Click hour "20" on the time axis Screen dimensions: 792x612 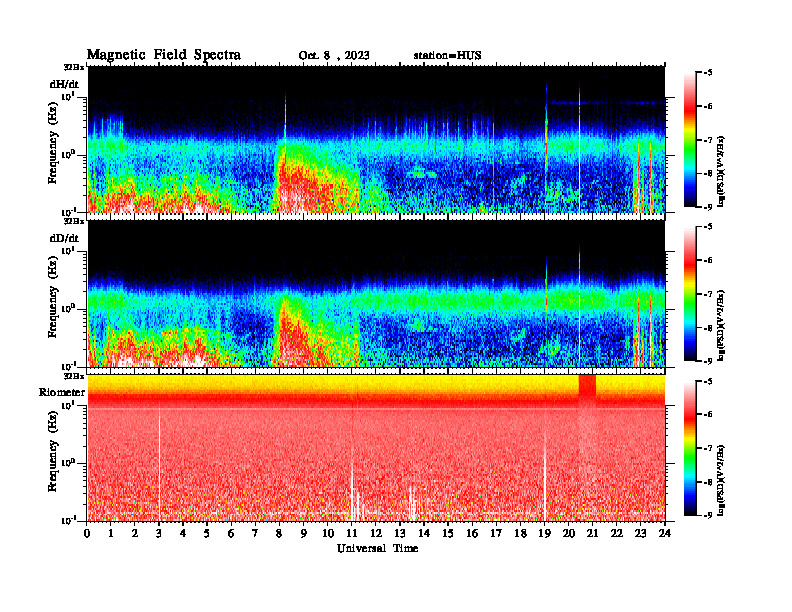[x=569, y=533]
